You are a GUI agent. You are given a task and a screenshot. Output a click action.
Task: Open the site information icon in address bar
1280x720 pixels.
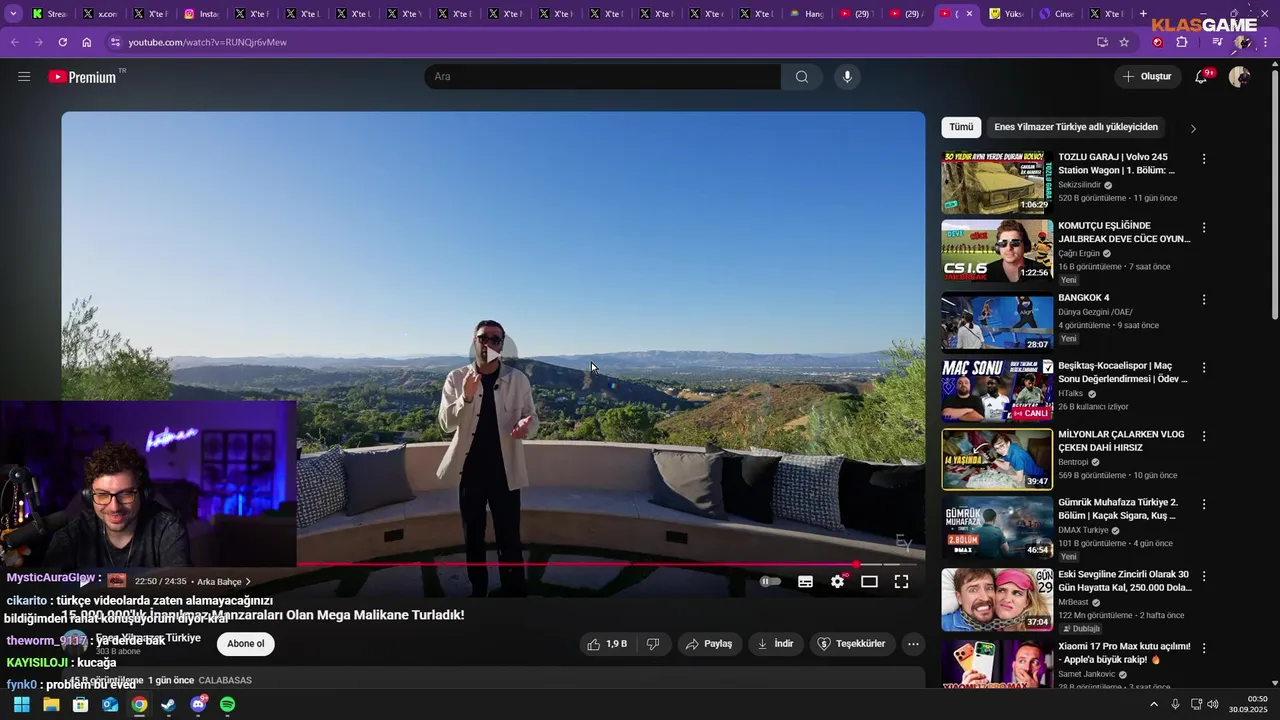pos(115,42)
